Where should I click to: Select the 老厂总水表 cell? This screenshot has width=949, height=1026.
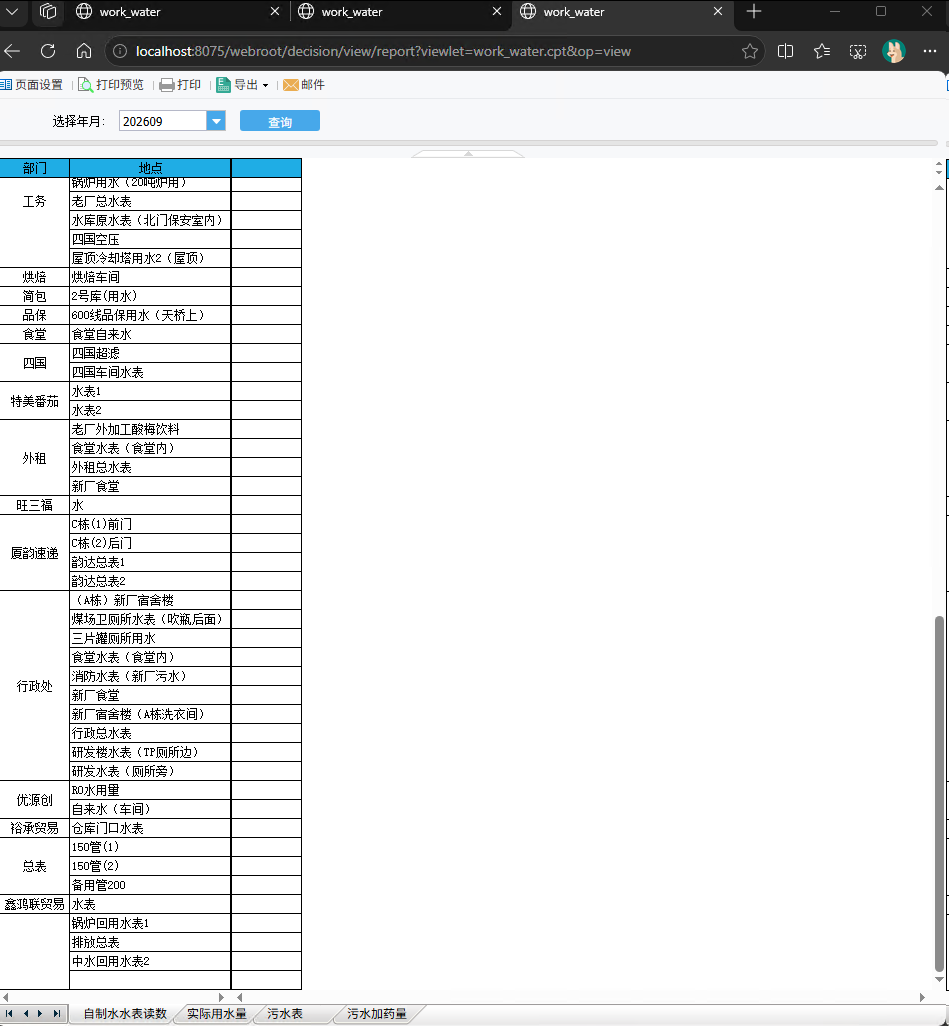coord(151,201)
